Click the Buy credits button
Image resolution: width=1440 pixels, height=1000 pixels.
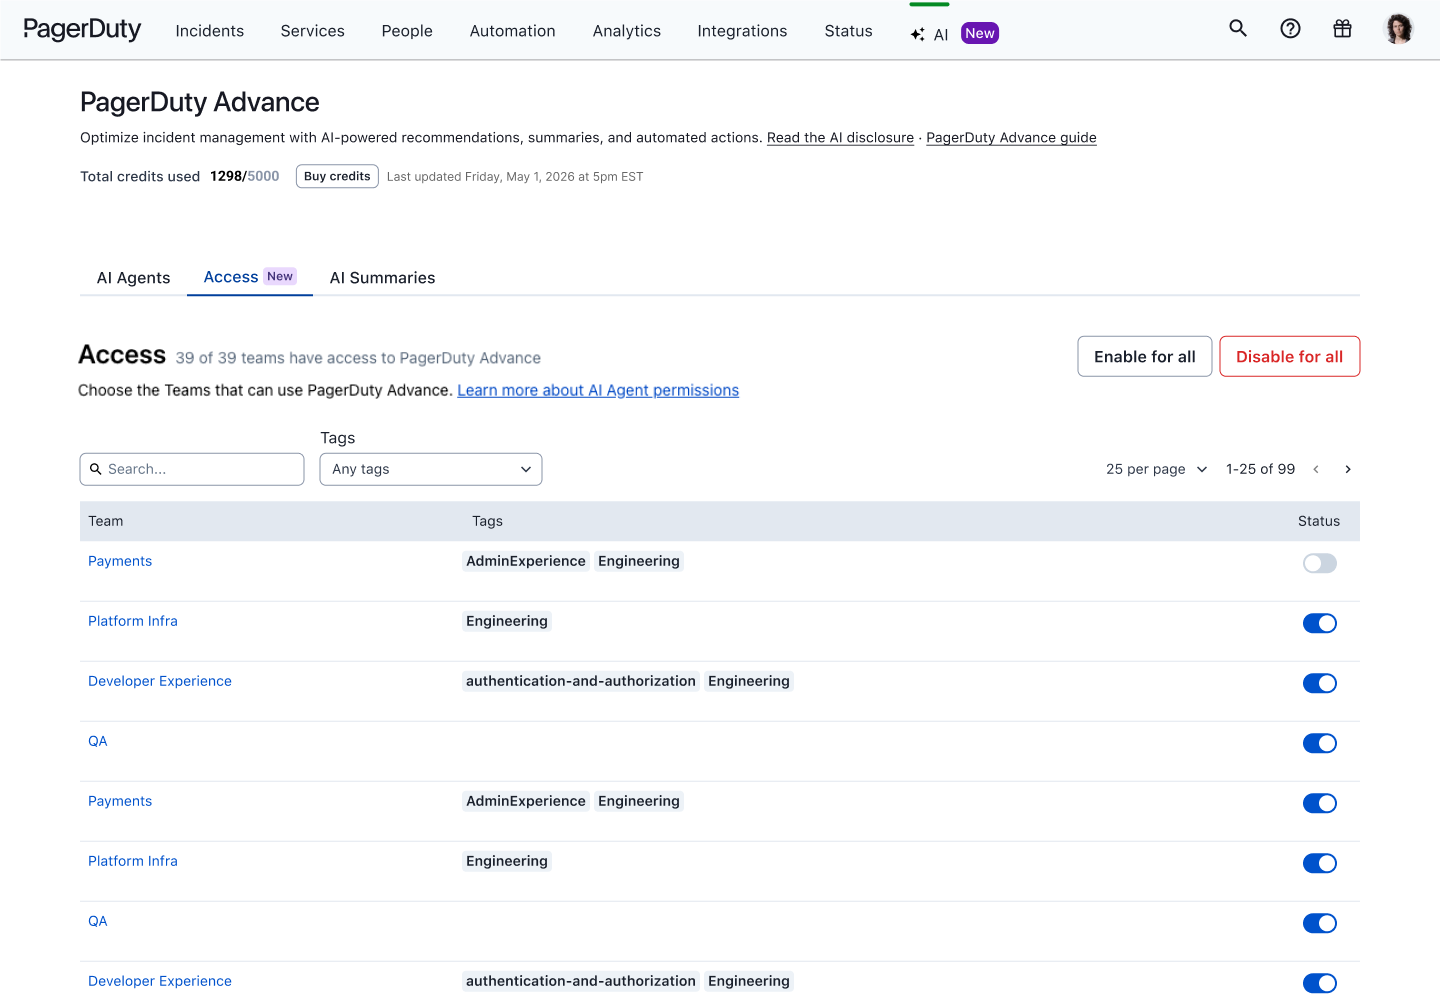(x=337, y=176)
